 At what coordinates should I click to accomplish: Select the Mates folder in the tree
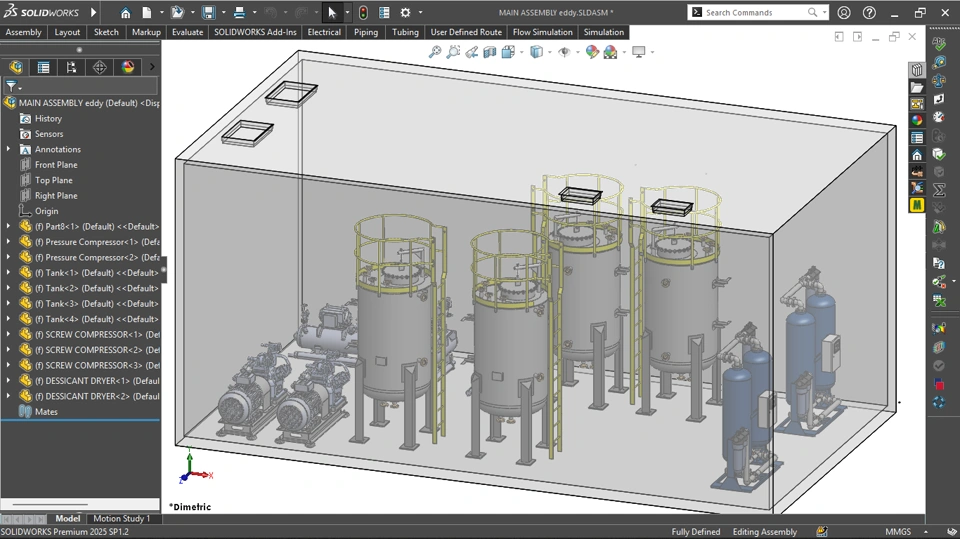(x=46, y=412)
